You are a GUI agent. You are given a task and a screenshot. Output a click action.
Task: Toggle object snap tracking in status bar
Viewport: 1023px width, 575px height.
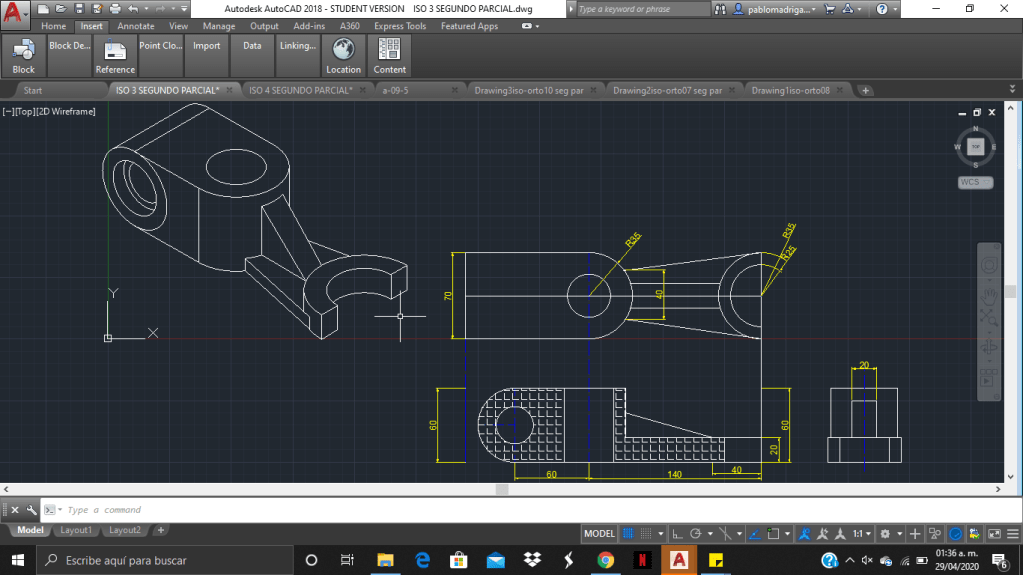(x=754, y=534)
